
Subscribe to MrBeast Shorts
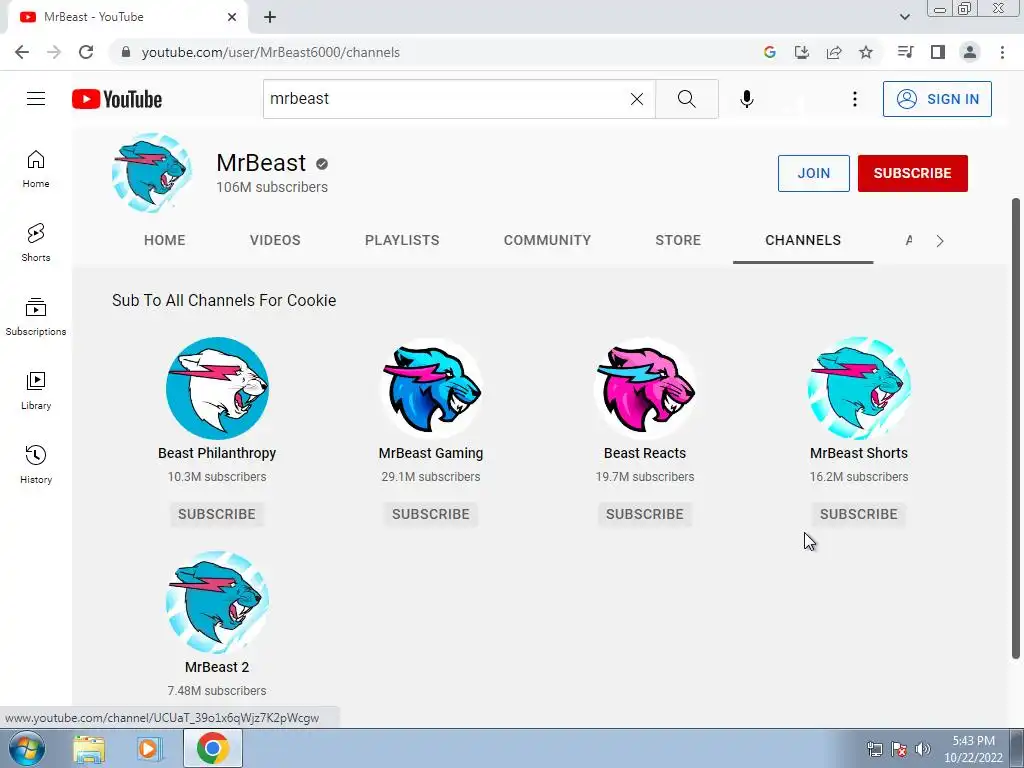coord(859,514)
